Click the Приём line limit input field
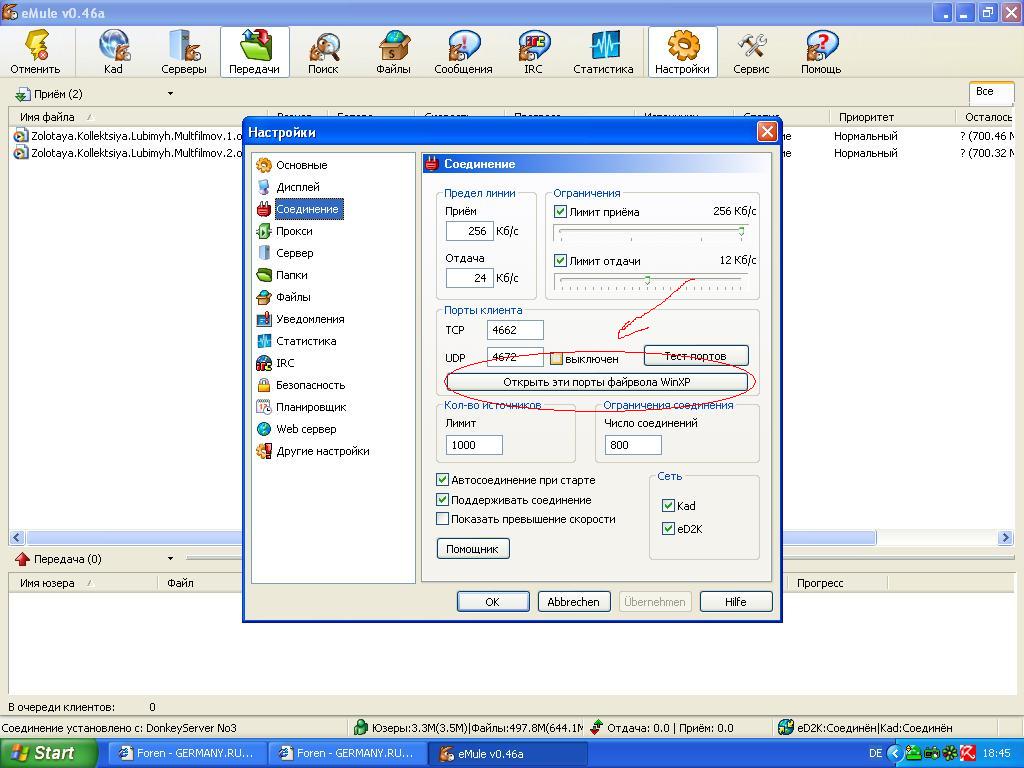Screen dimensions: 1024x768 click(x=469, y=231)
